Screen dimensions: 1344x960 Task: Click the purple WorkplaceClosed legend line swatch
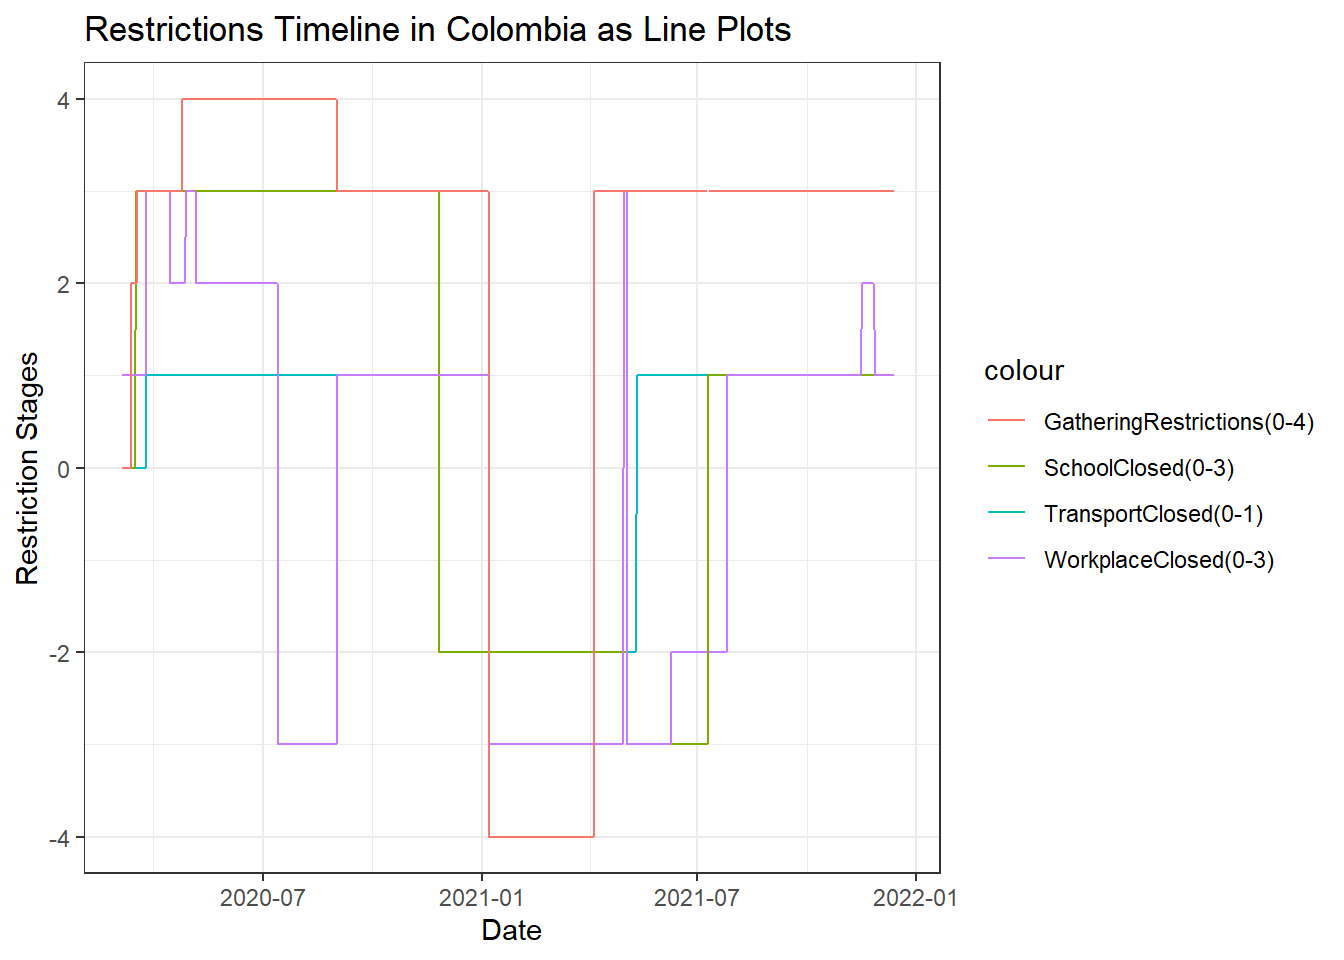(x=1006, y=559)
